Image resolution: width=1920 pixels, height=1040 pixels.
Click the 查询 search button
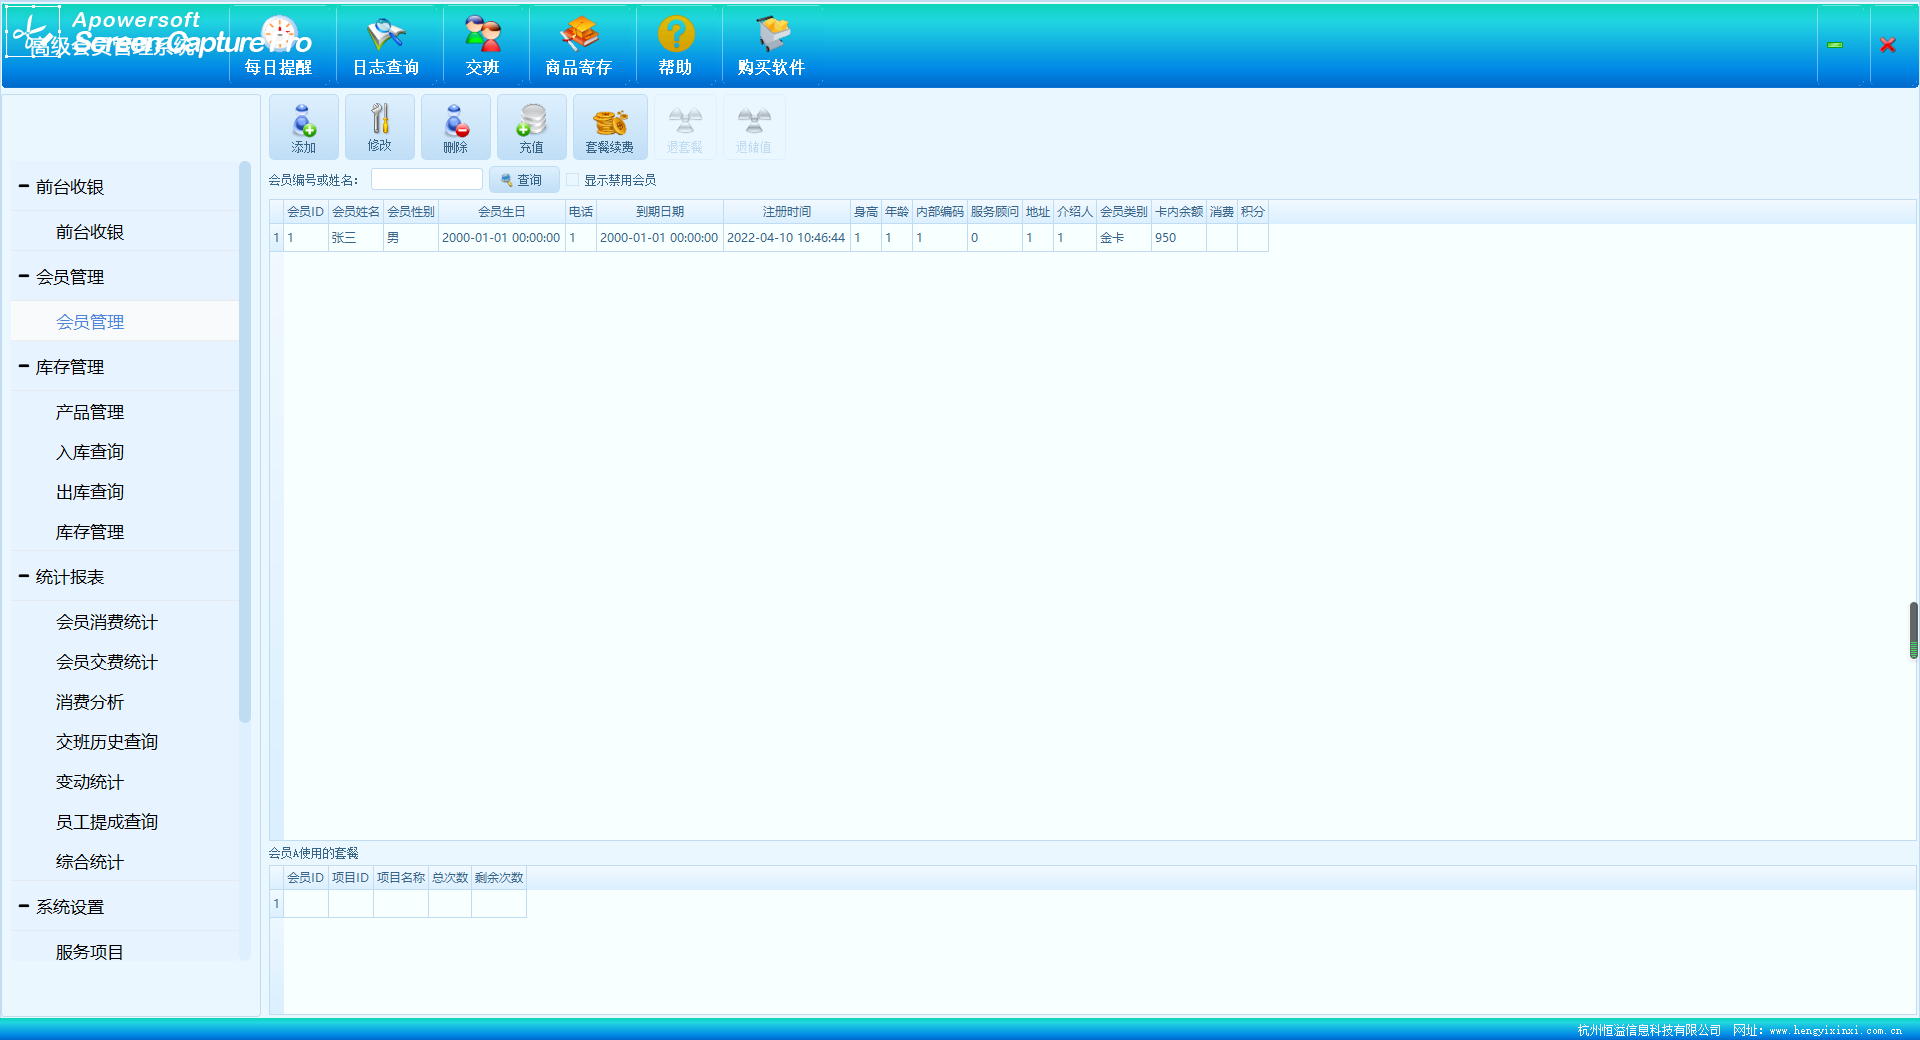523,180
